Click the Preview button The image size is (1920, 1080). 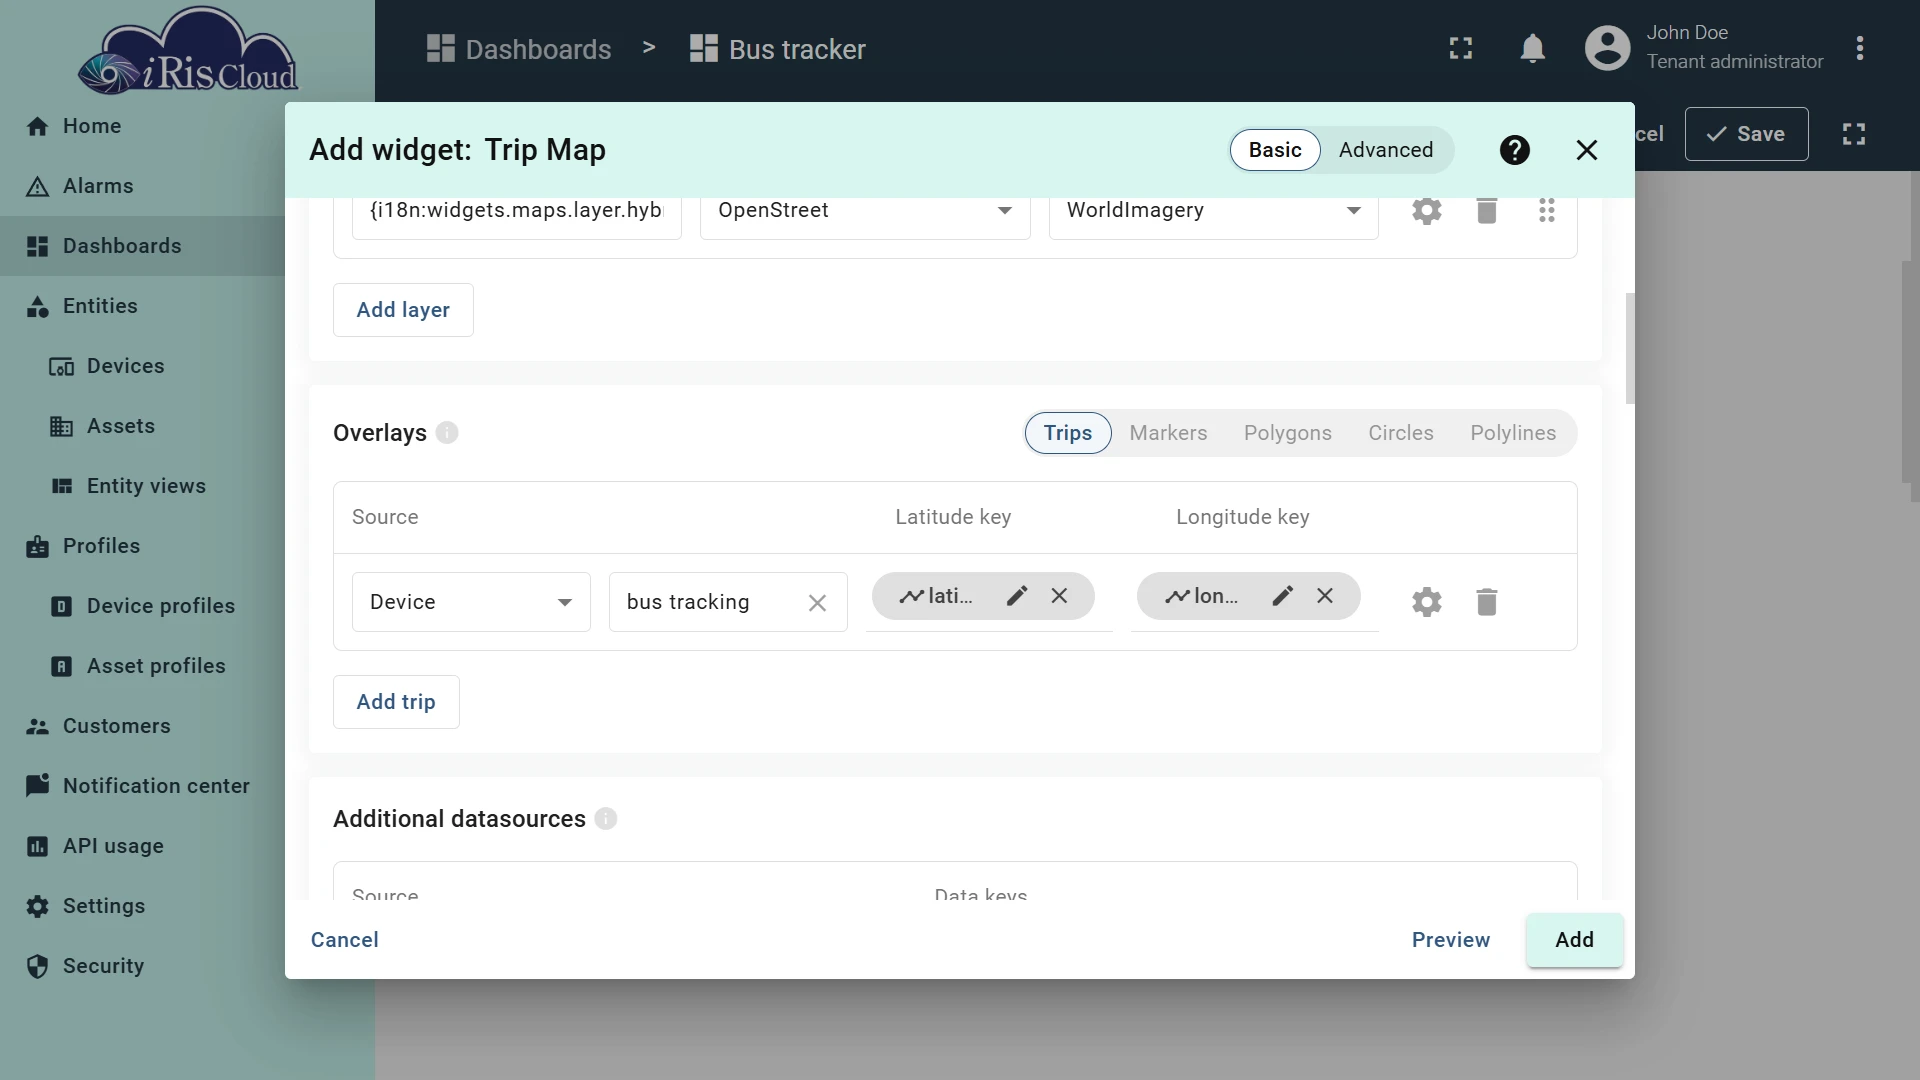(x=1450, y=940)
